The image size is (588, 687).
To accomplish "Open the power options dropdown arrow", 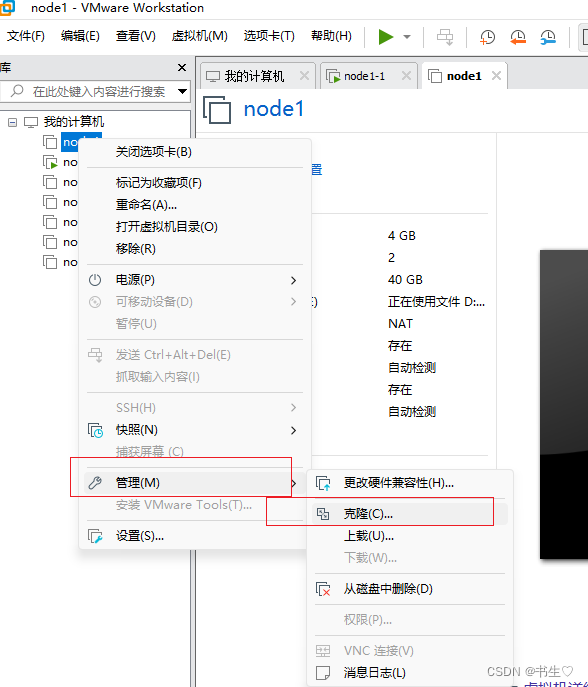I will [x=407, y=37].
